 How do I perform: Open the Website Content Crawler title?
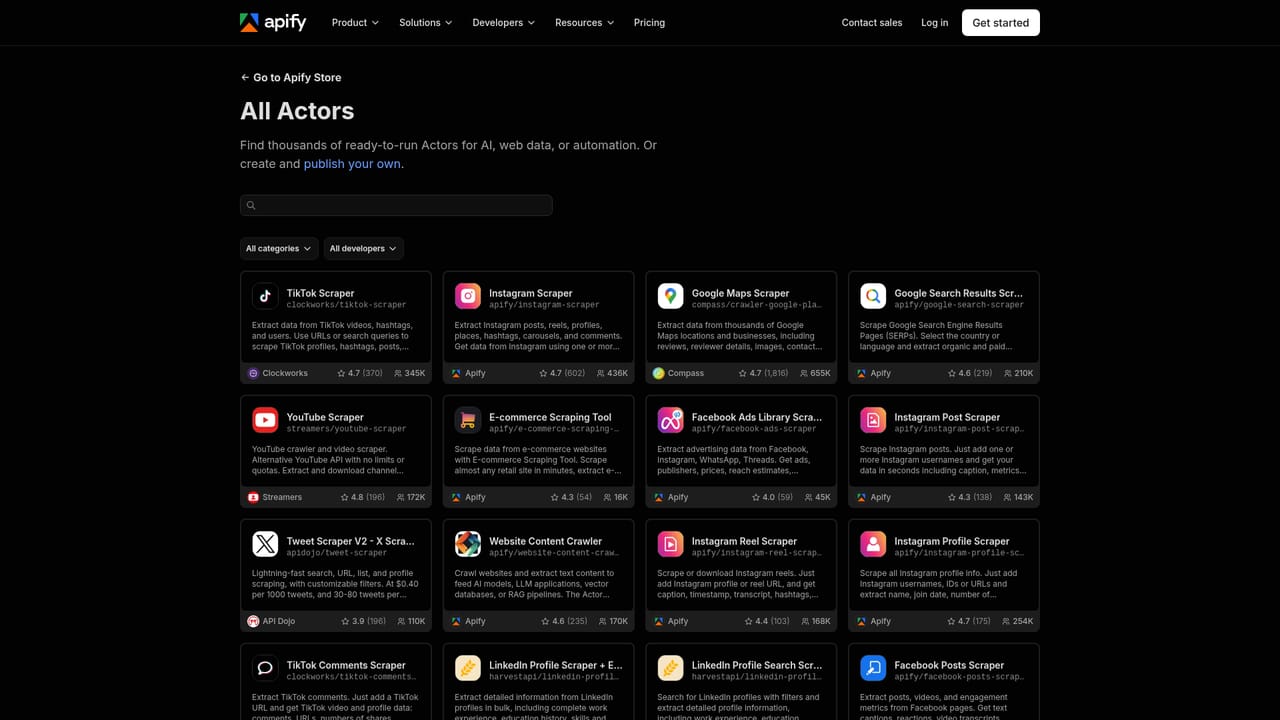pos(545,541)
